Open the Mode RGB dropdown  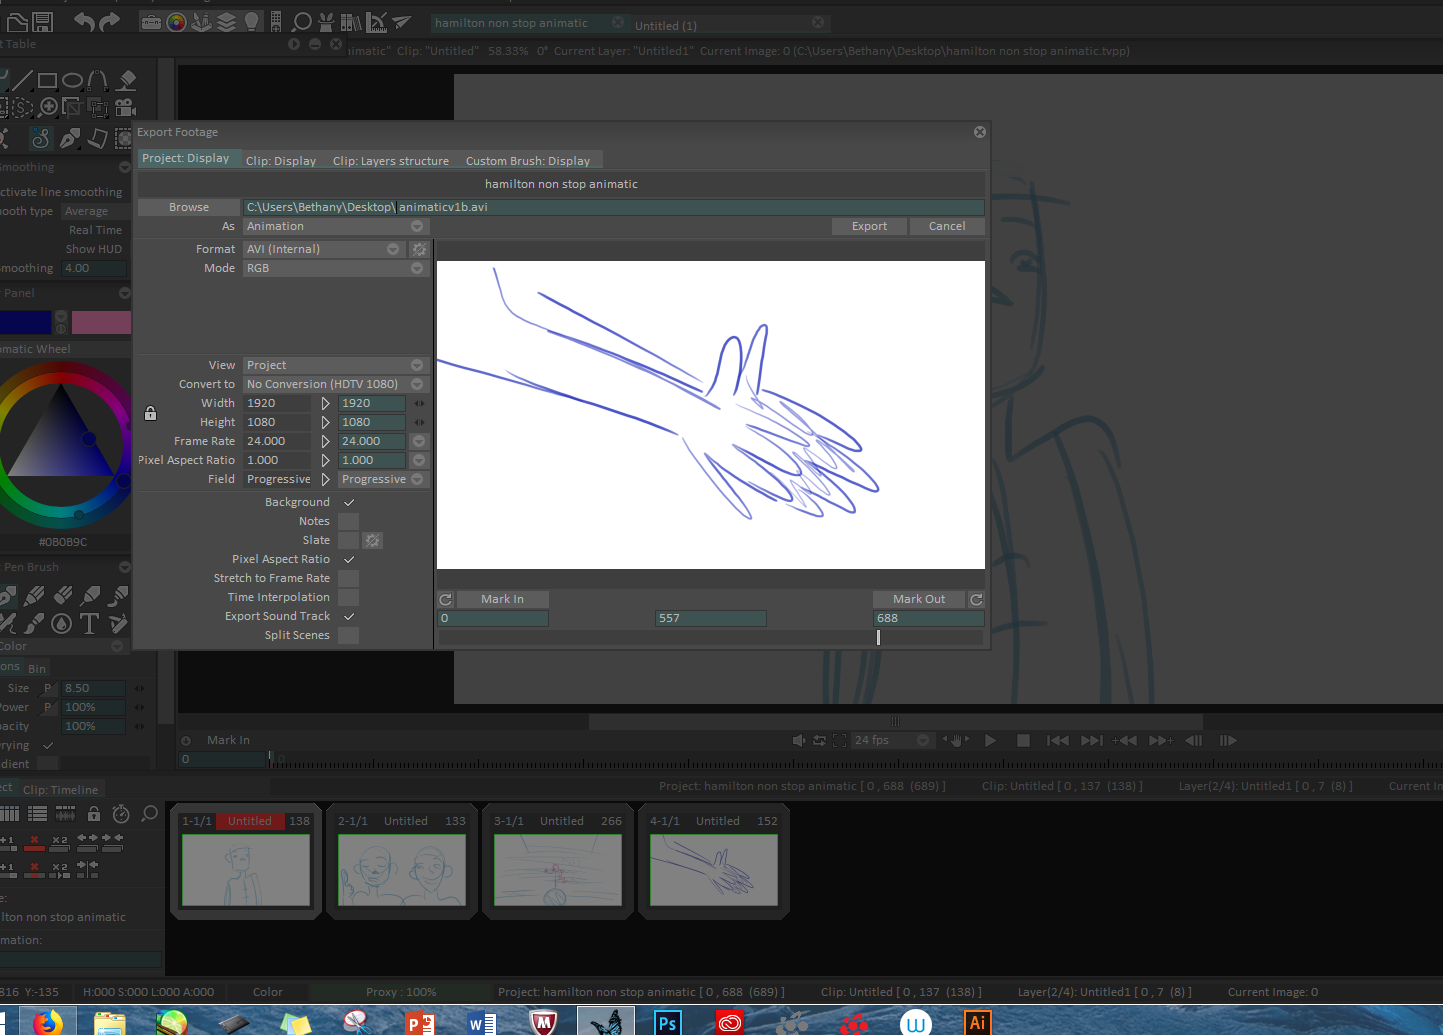pyautogui.click(x=335, y=268)
